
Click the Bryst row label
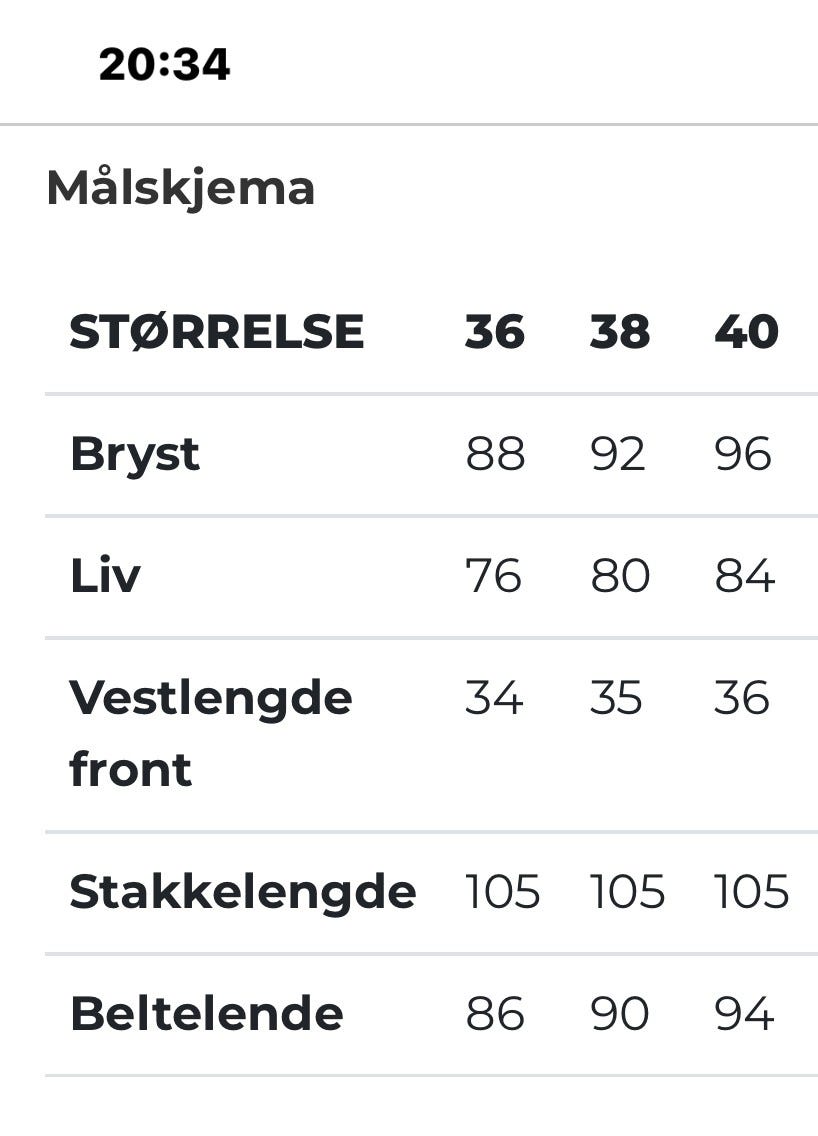point(135,455)
